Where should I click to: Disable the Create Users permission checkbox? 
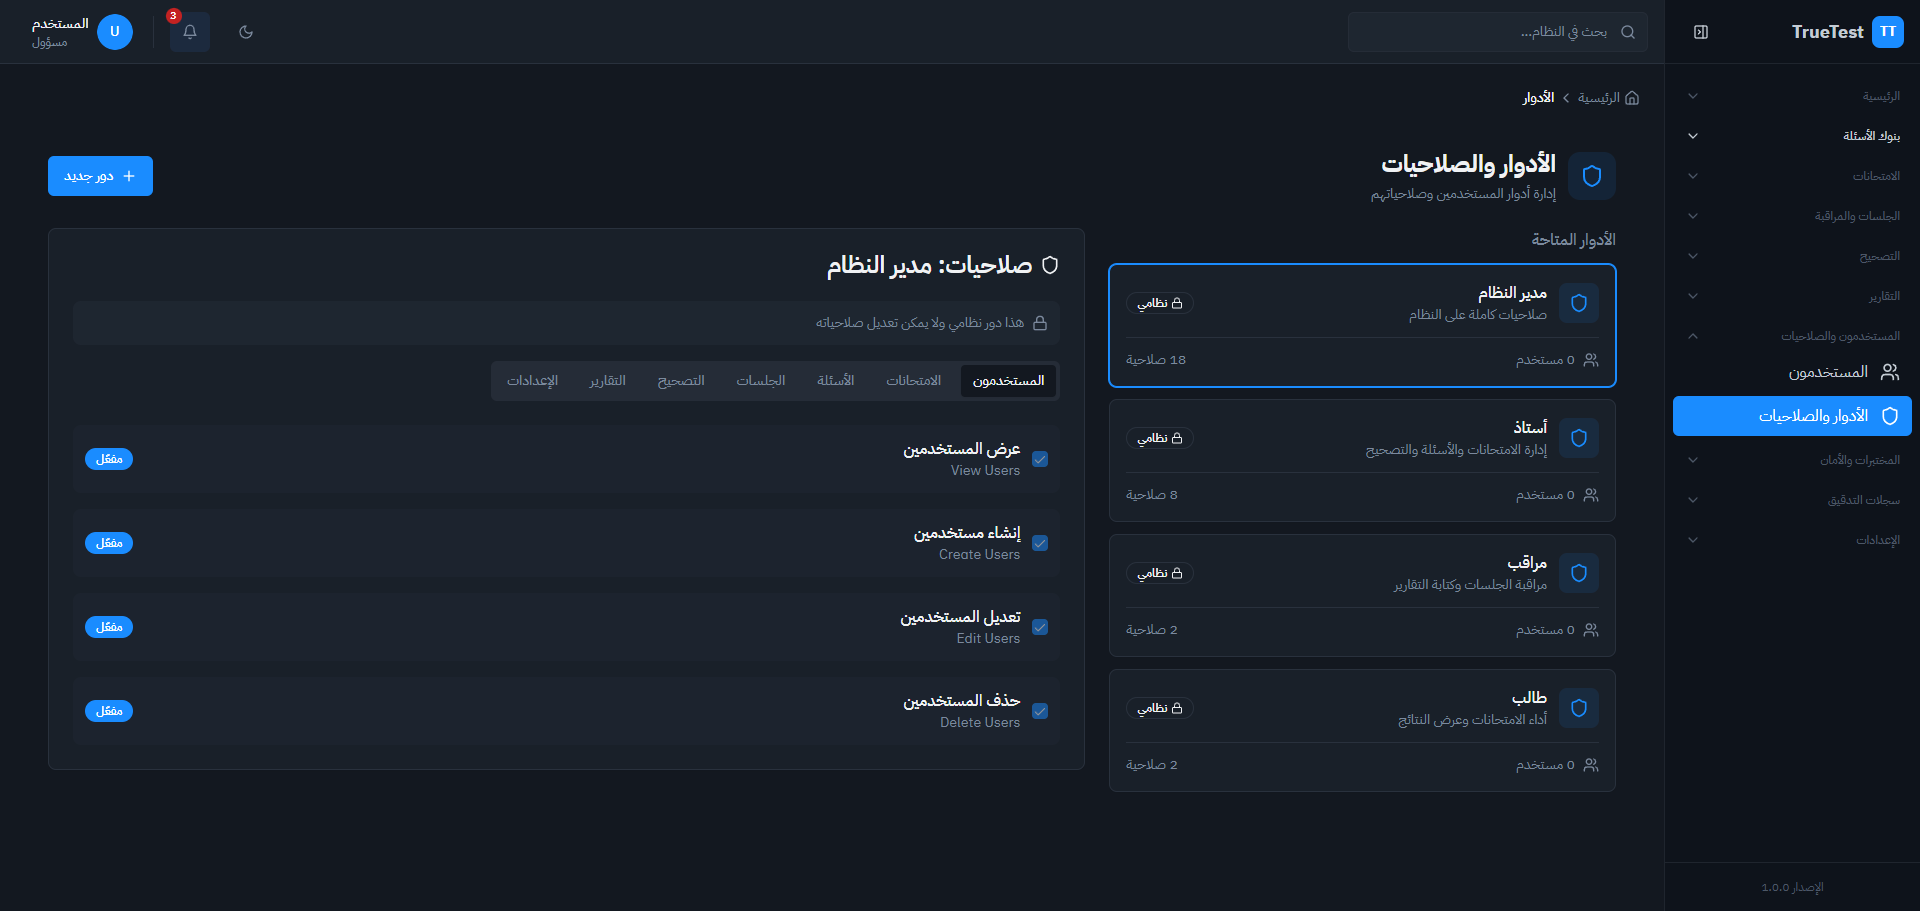(1040, 543)
